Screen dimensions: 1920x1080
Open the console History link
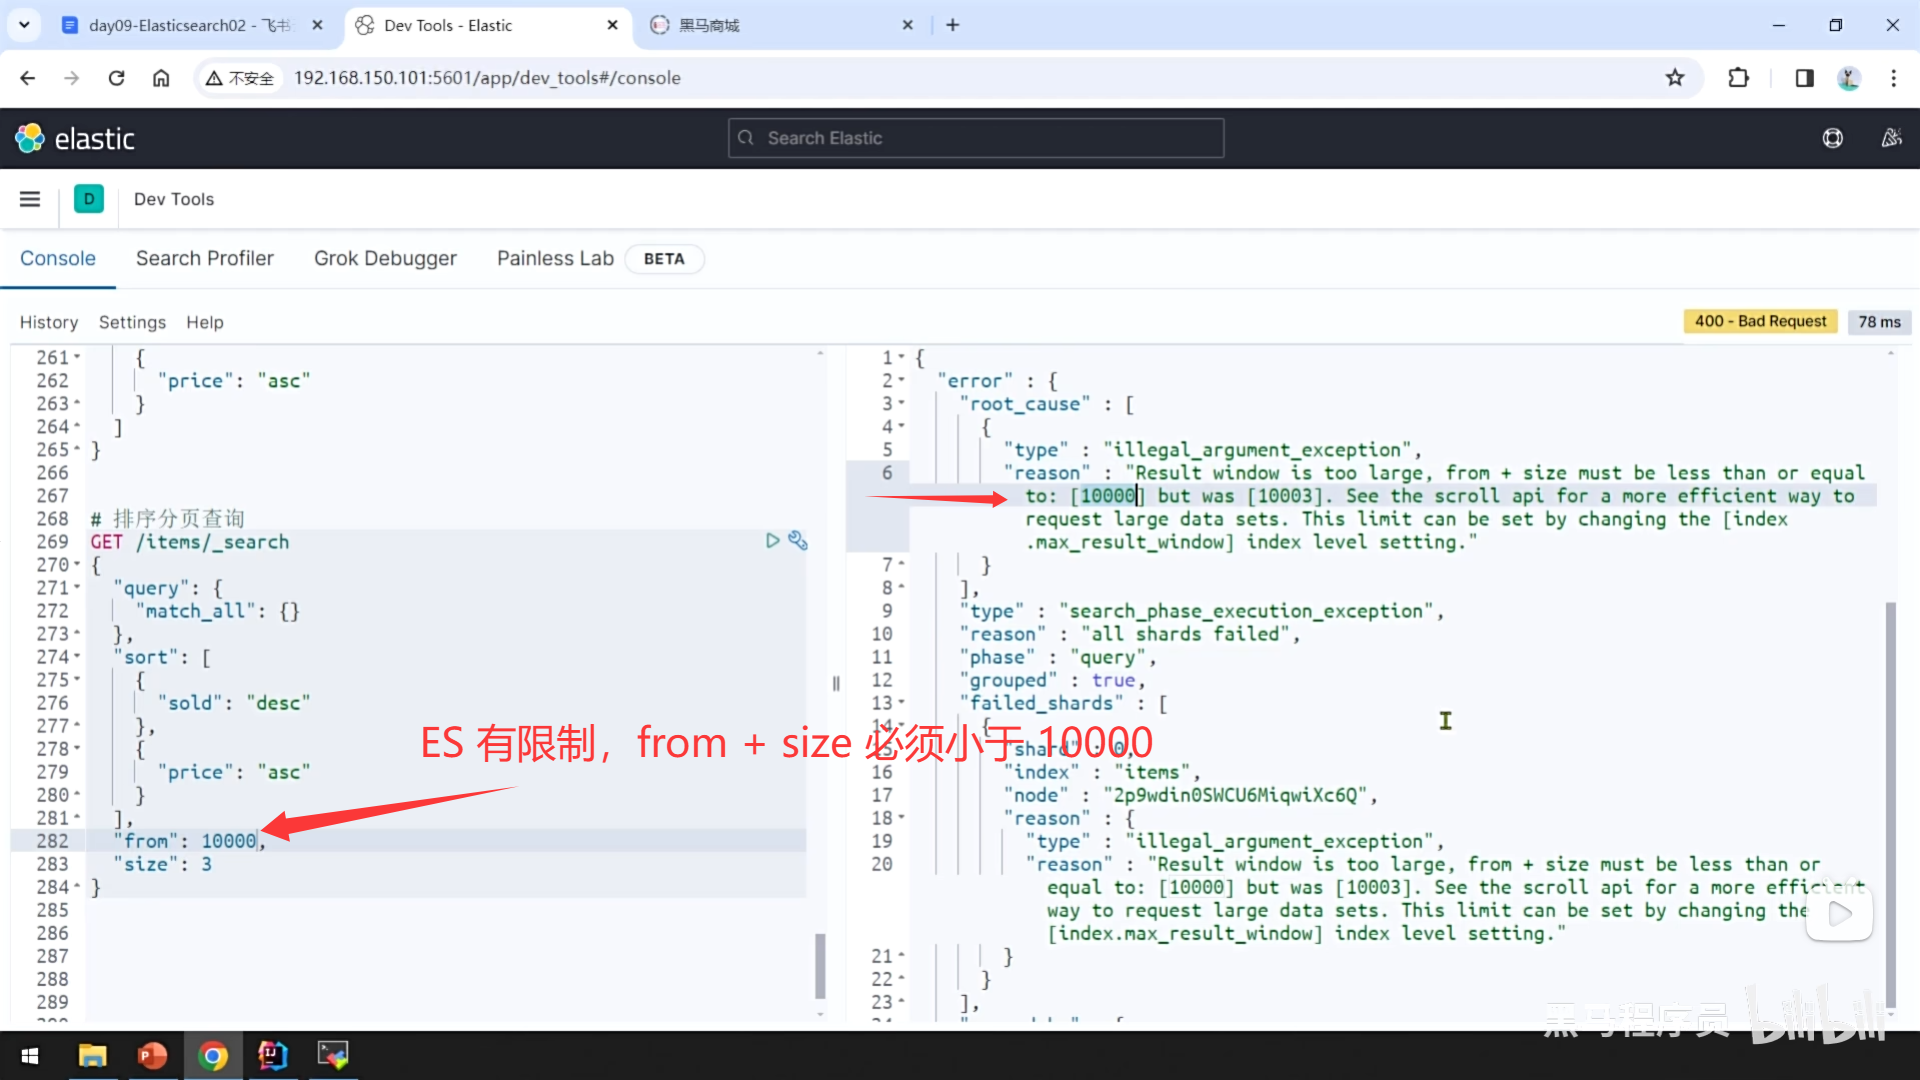48,322
